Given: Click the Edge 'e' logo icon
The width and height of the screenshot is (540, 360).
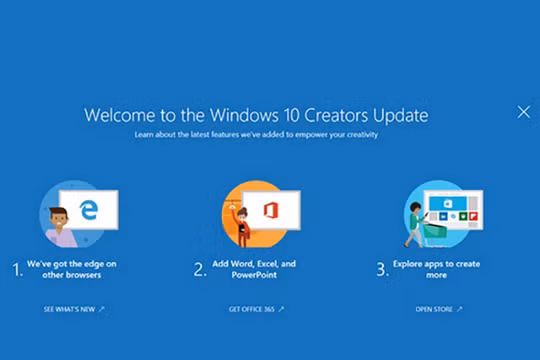Looking at the screenshot, I should 89,210.
